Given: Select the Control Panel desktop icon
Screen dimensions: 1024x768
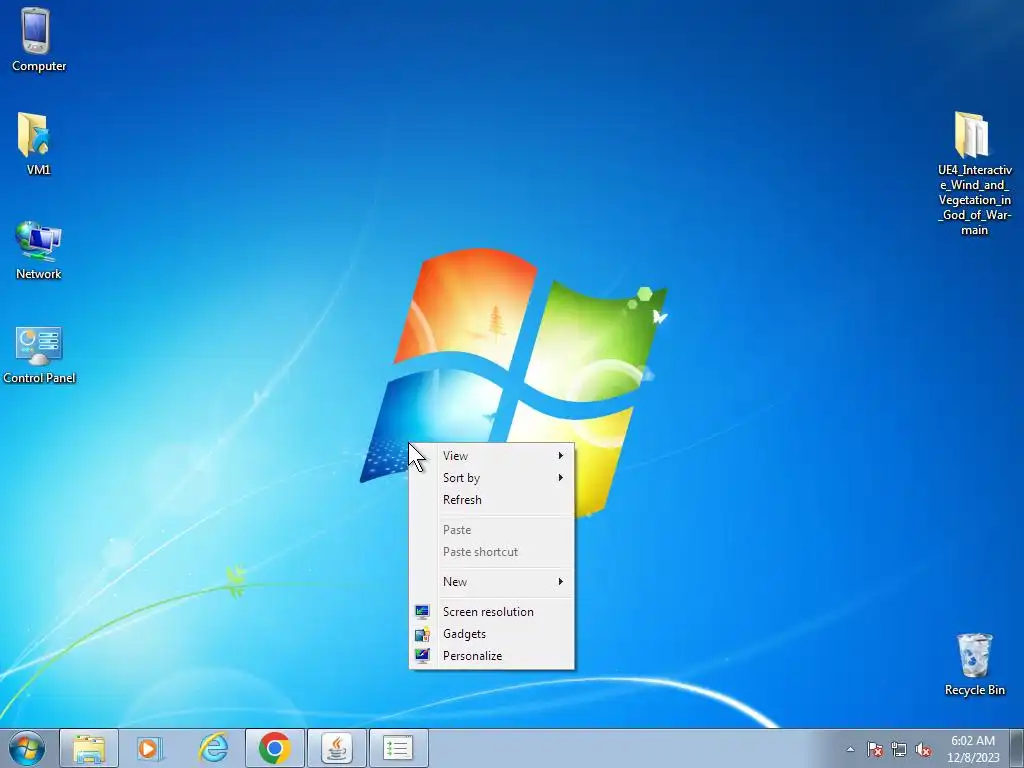Looking at the screenshot, I should click(39, 355).
